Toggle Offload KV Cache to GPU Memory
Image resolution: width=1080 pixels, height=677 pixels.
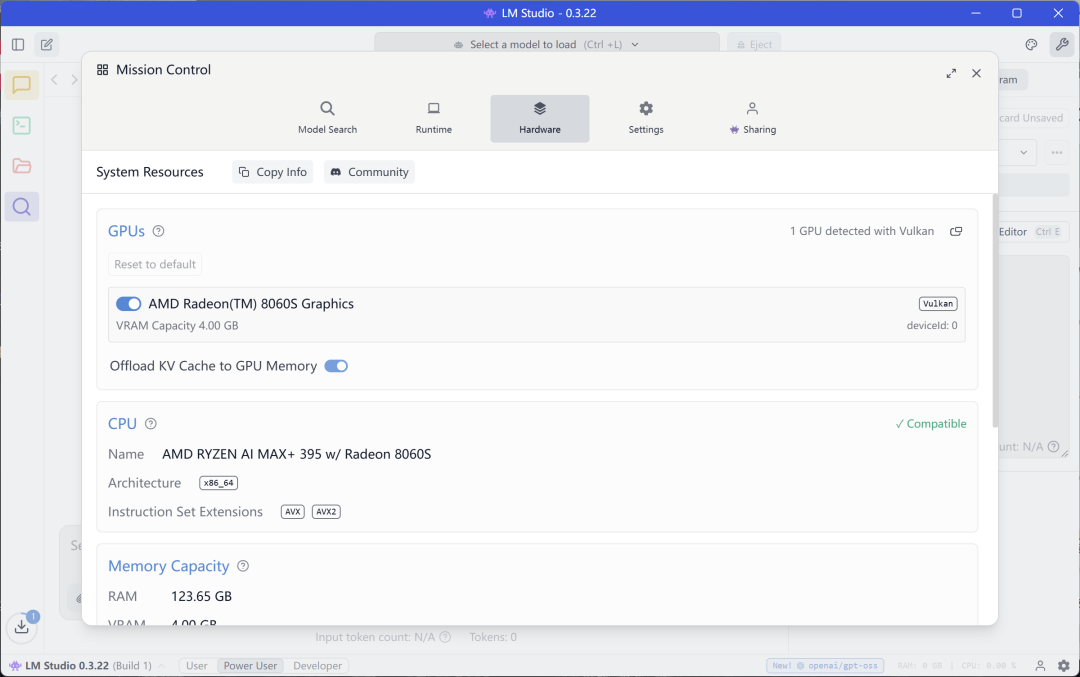coord(336,366)
